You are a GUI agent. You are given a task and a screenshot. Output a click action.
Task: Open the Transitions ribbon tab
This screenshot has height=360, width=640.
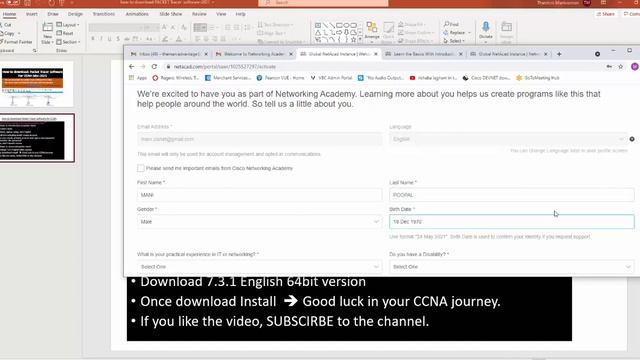104,14
